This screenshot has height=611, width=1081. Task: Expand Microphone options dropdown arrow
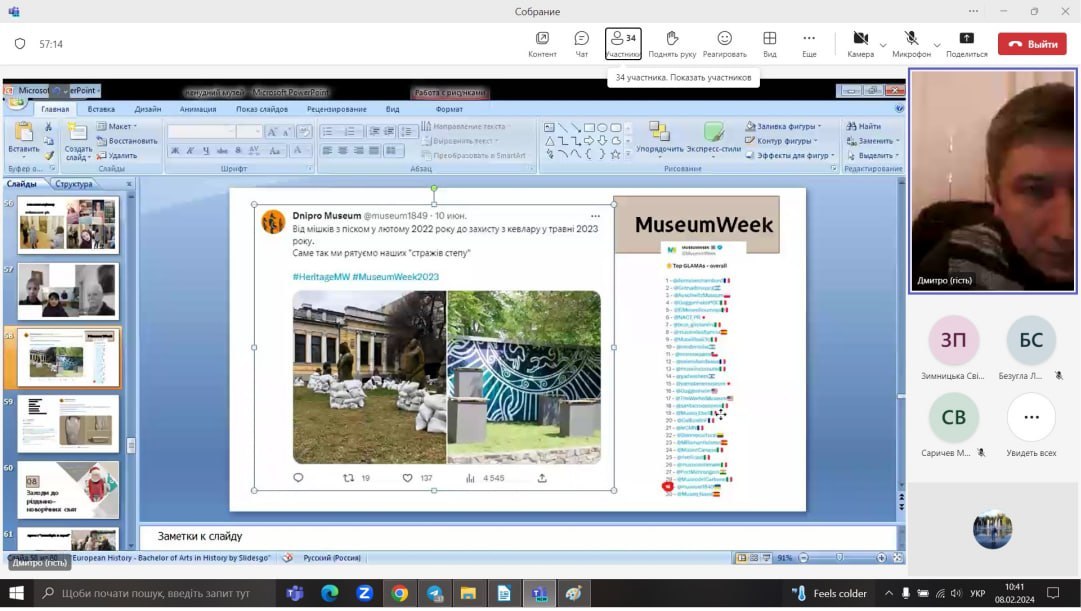click(x=937, y=45)
